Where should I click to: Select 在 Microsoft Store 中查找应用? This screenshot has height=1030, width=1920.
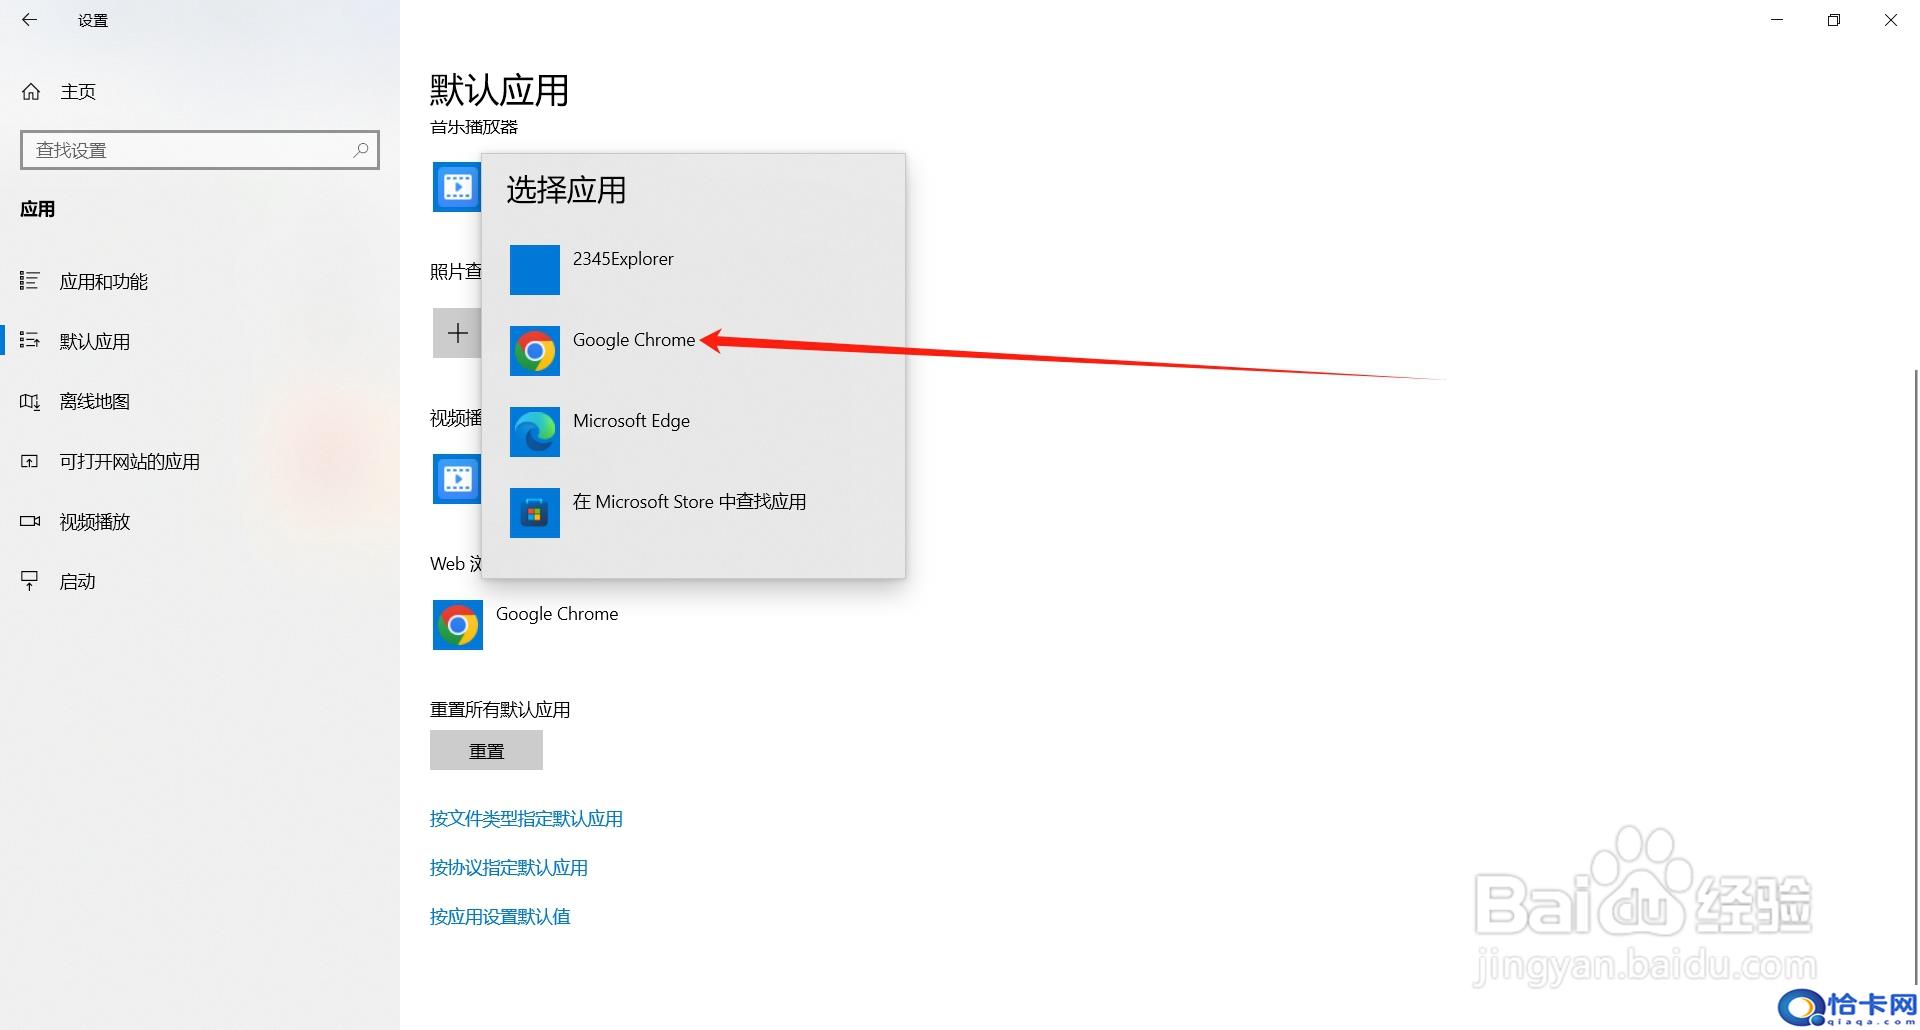pos(693,513)
